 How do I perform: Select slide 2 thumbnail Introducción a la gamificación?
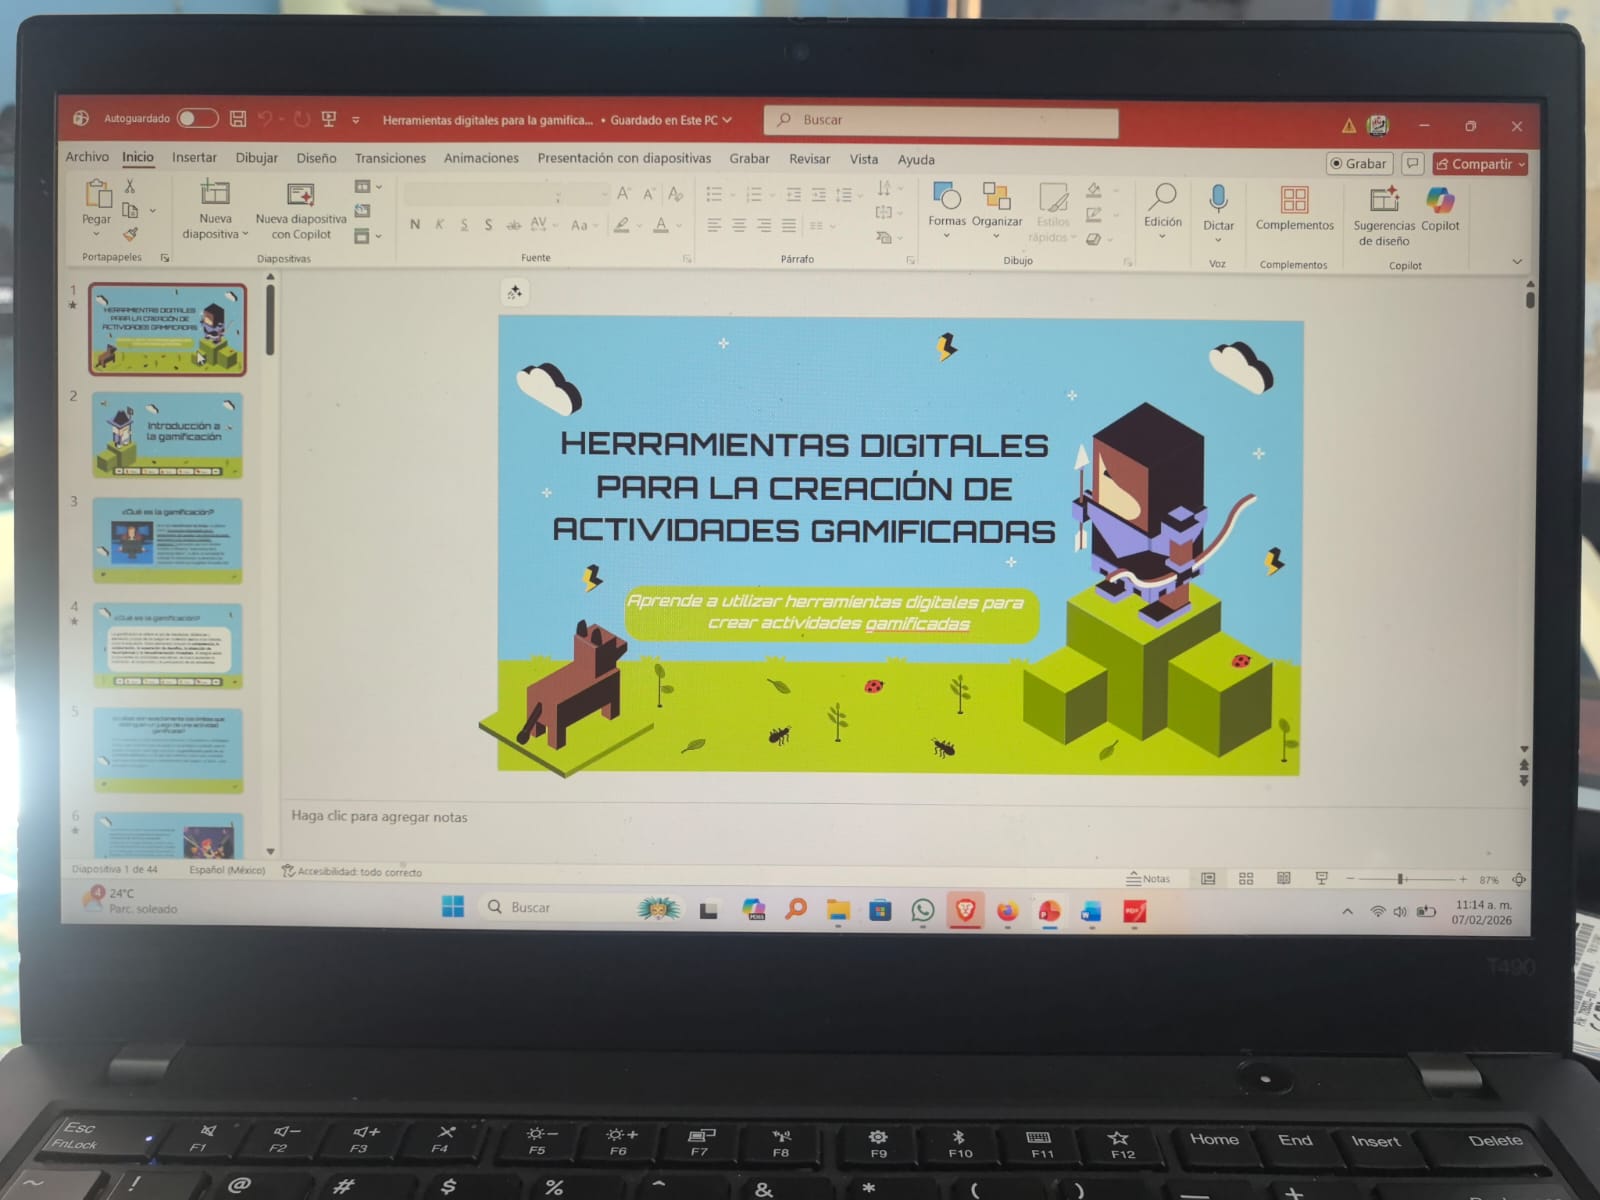click(x=168, y=435)
